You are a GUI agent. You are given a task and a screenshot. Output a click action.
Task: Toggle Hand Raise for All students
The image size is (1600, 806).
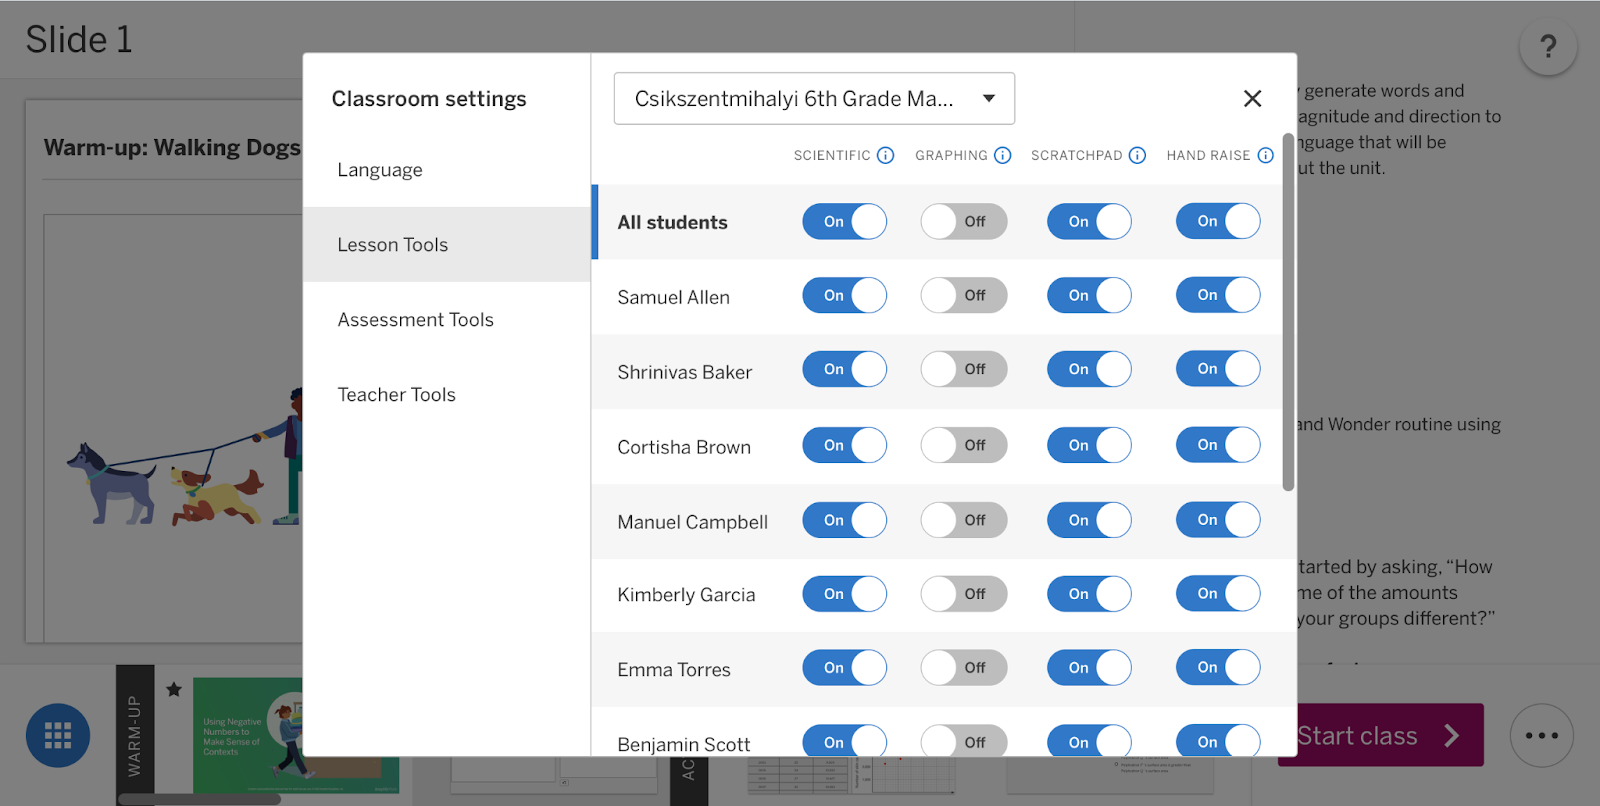pyautogui.click(x=1218, y=221)
